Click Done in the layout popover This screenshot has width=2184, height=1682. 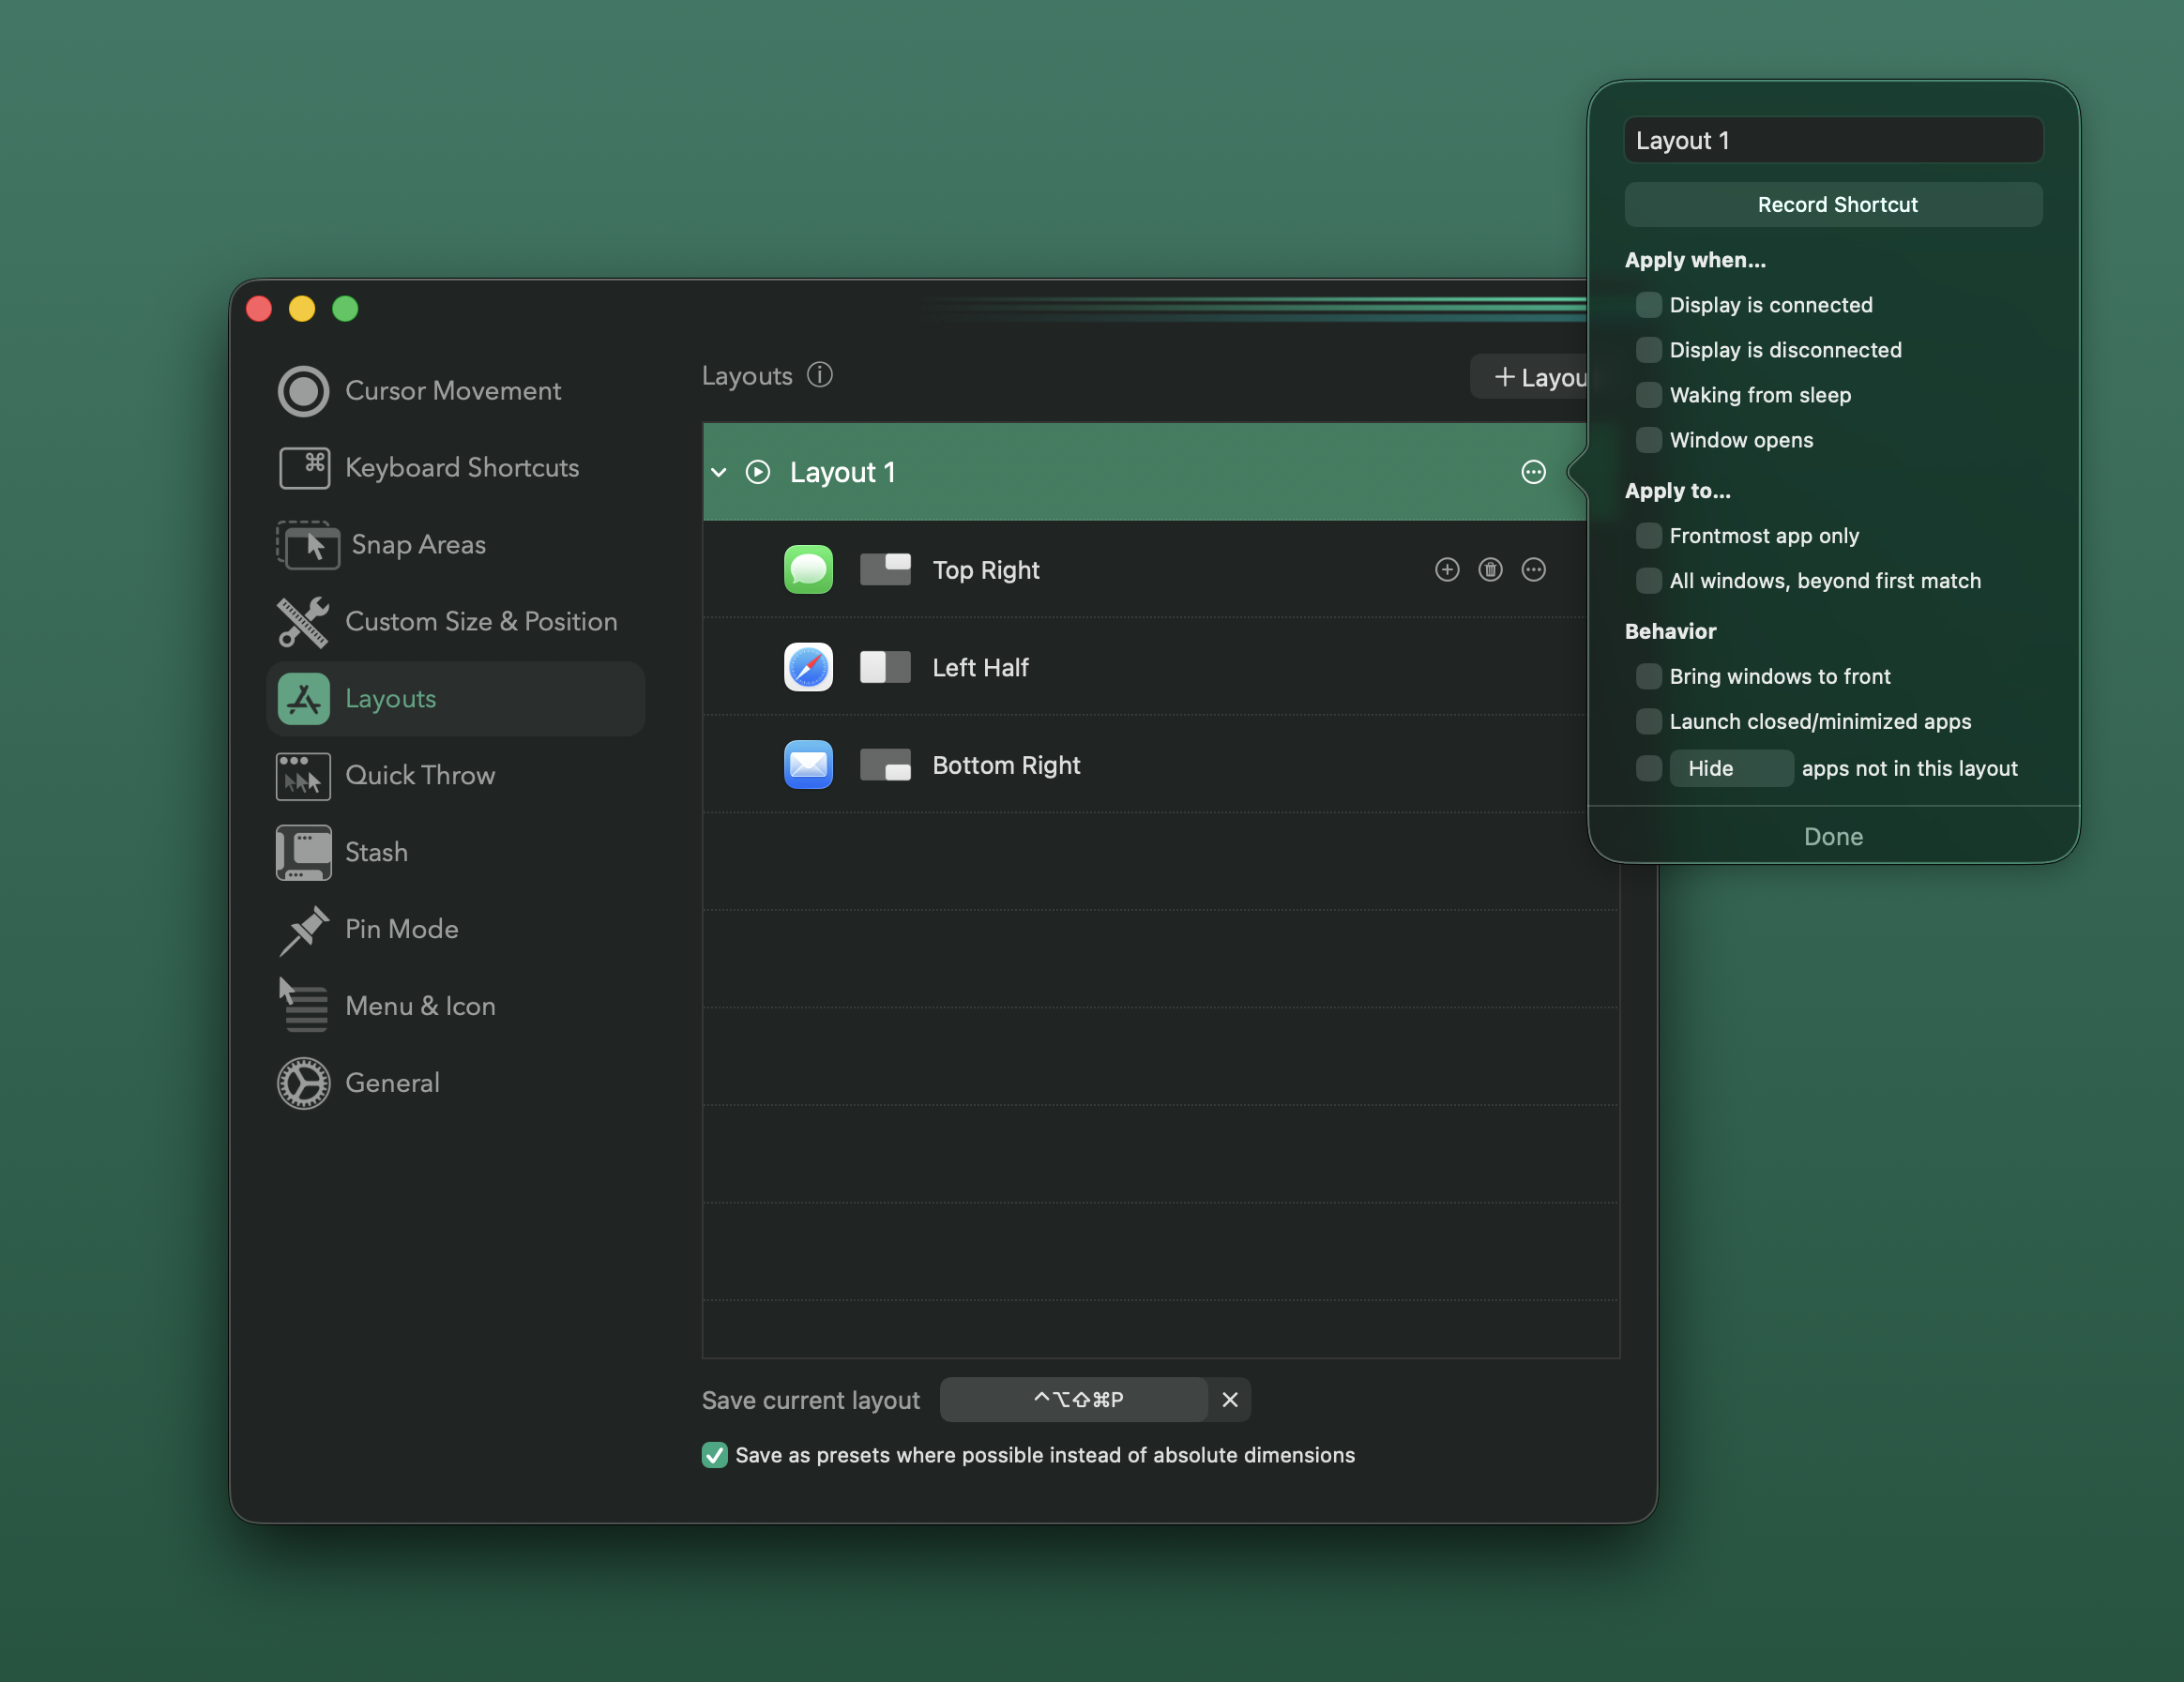1833,836
